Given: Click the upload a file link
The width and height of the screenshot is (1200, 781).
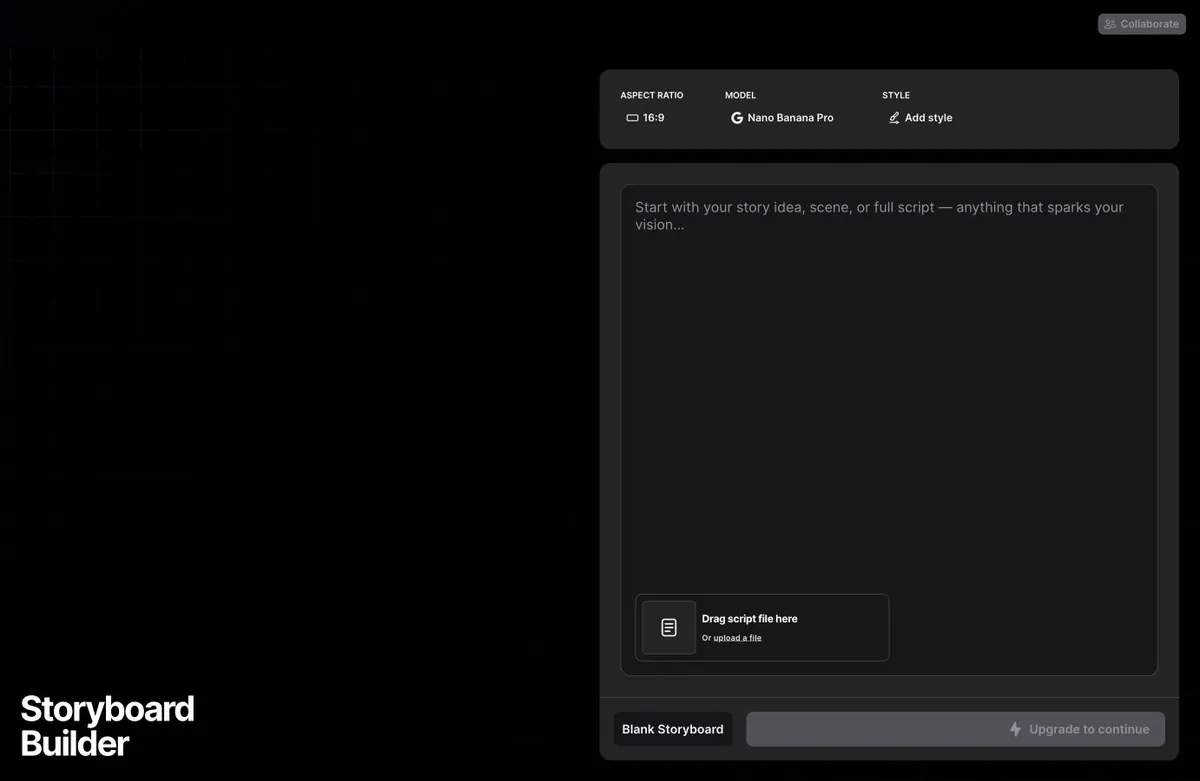Looking at the screenshot, I should point(737,638).
